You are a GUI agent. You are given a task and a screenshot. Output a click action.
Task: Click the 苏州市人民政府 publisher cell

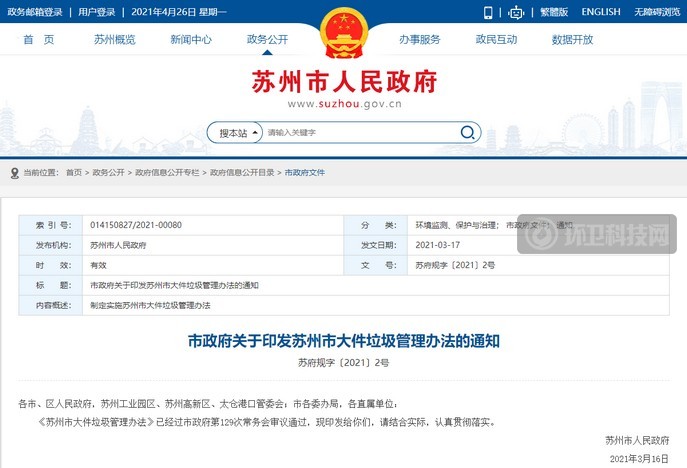118,245
